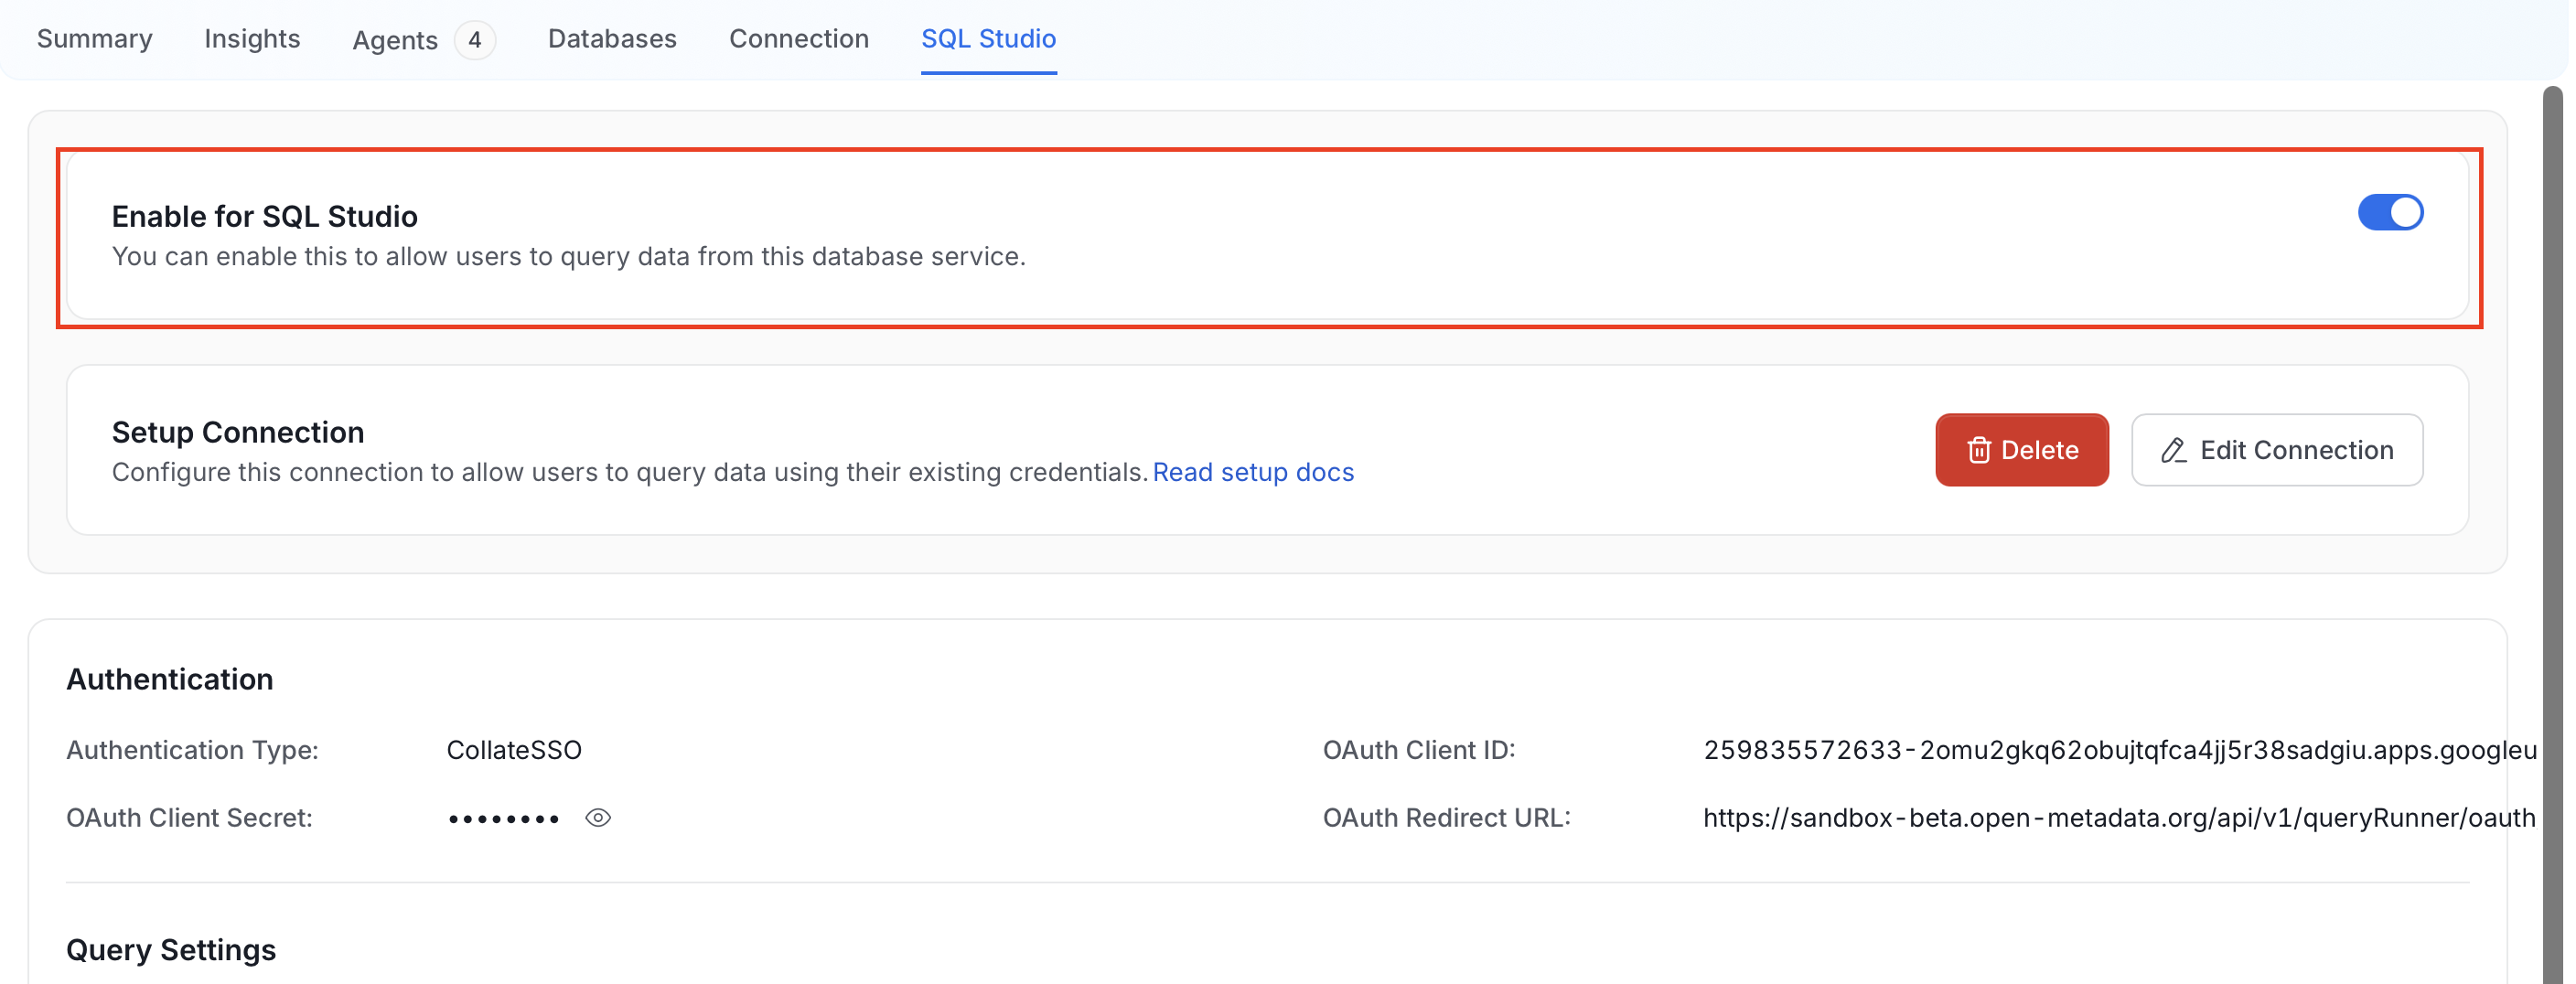2576x984 pixels.
Task: Open the Summary tab
Action: (x=95, y=38)
